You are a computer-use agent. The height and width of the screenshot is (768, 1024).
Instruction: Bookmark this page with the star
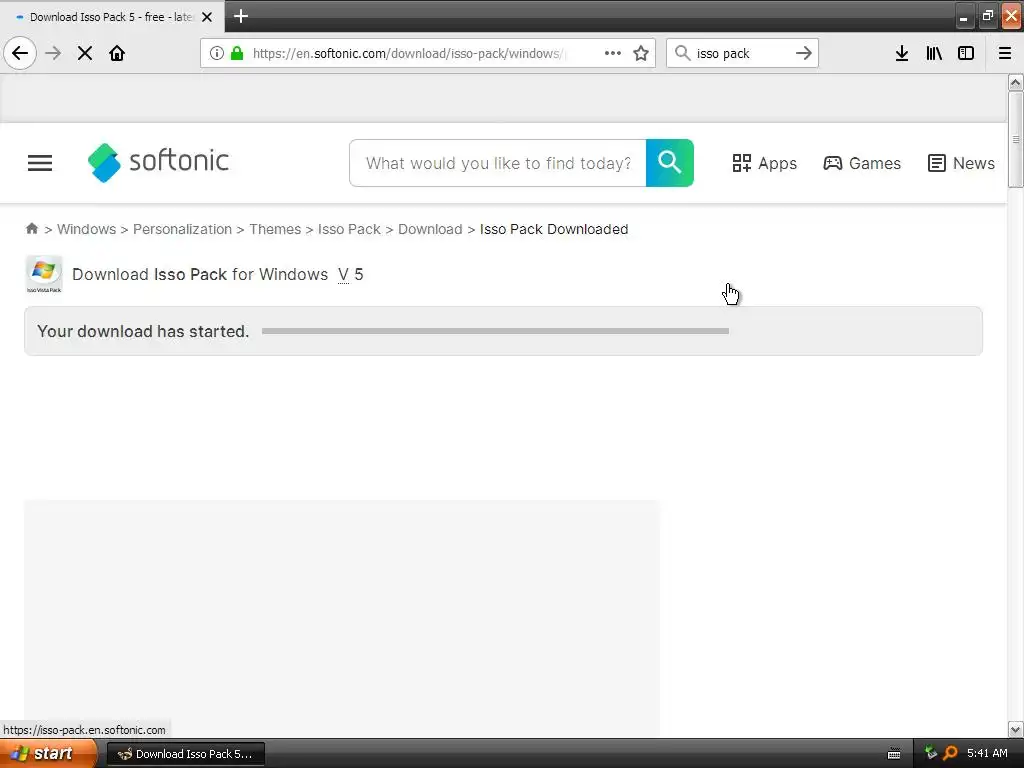coord(641,53)
